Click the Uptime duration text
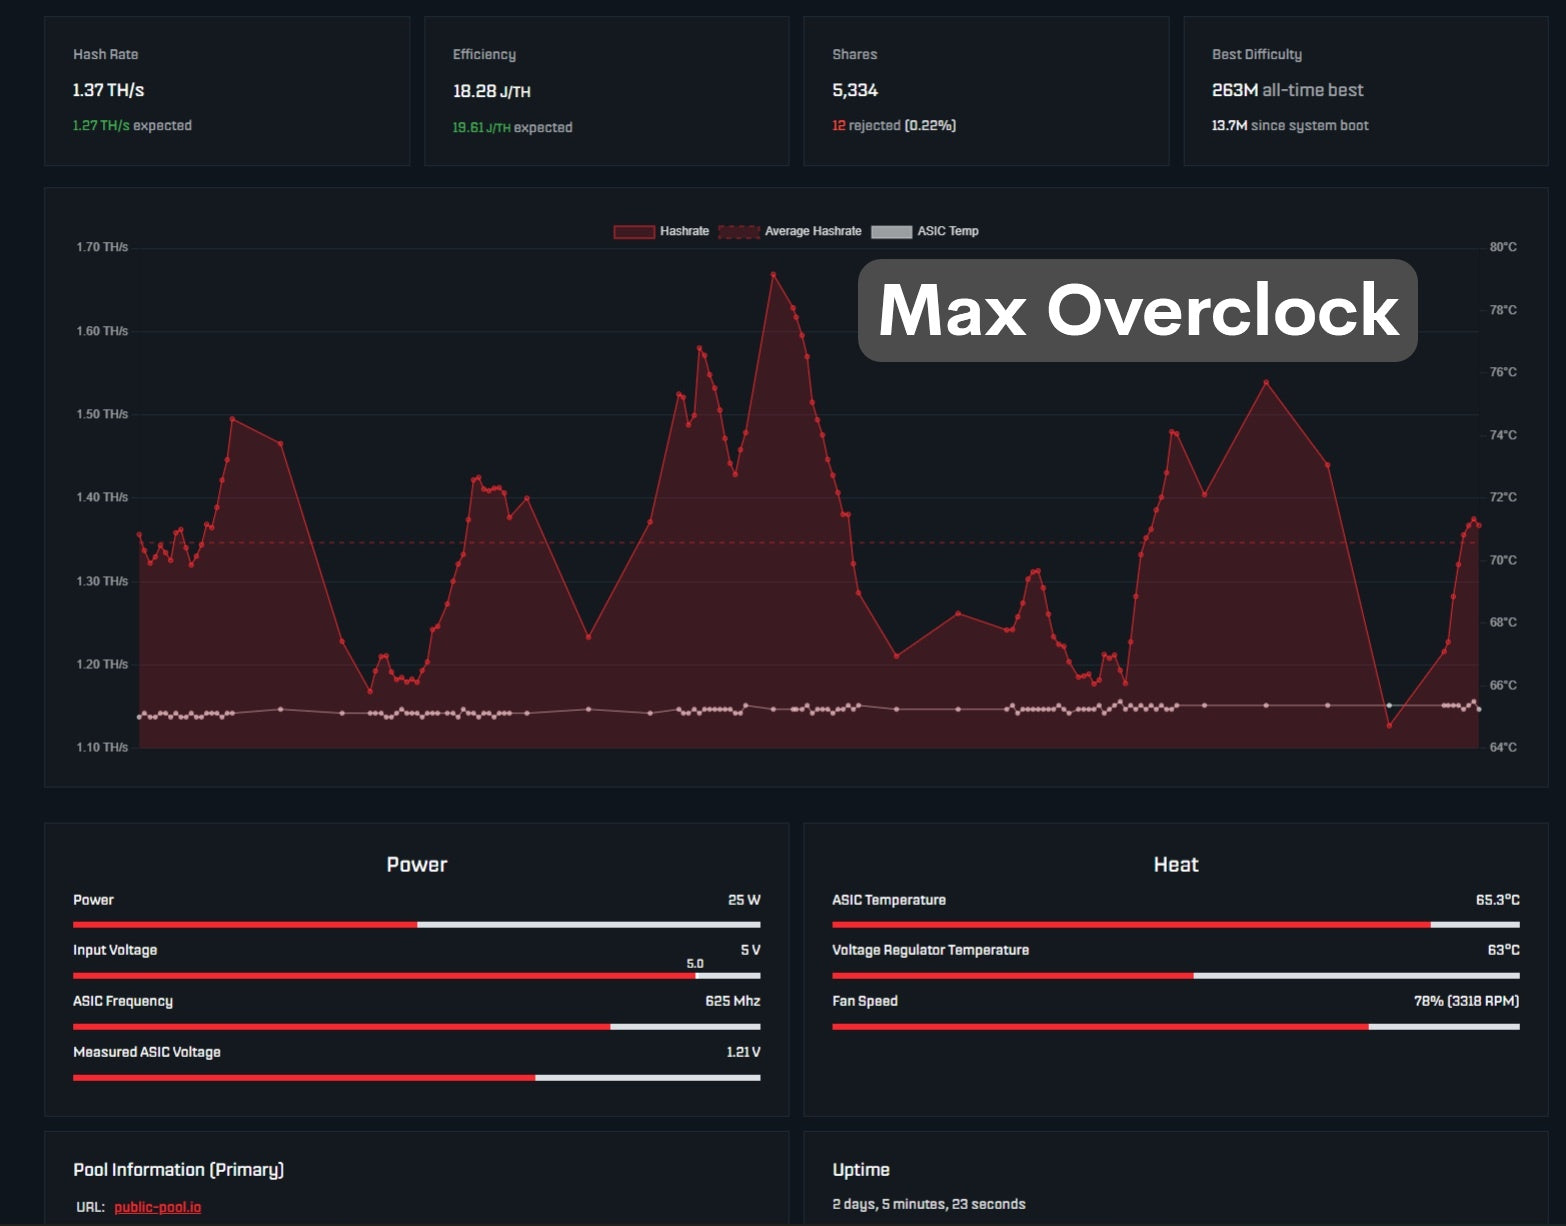1566x1226 pixels. [928, 1204]
